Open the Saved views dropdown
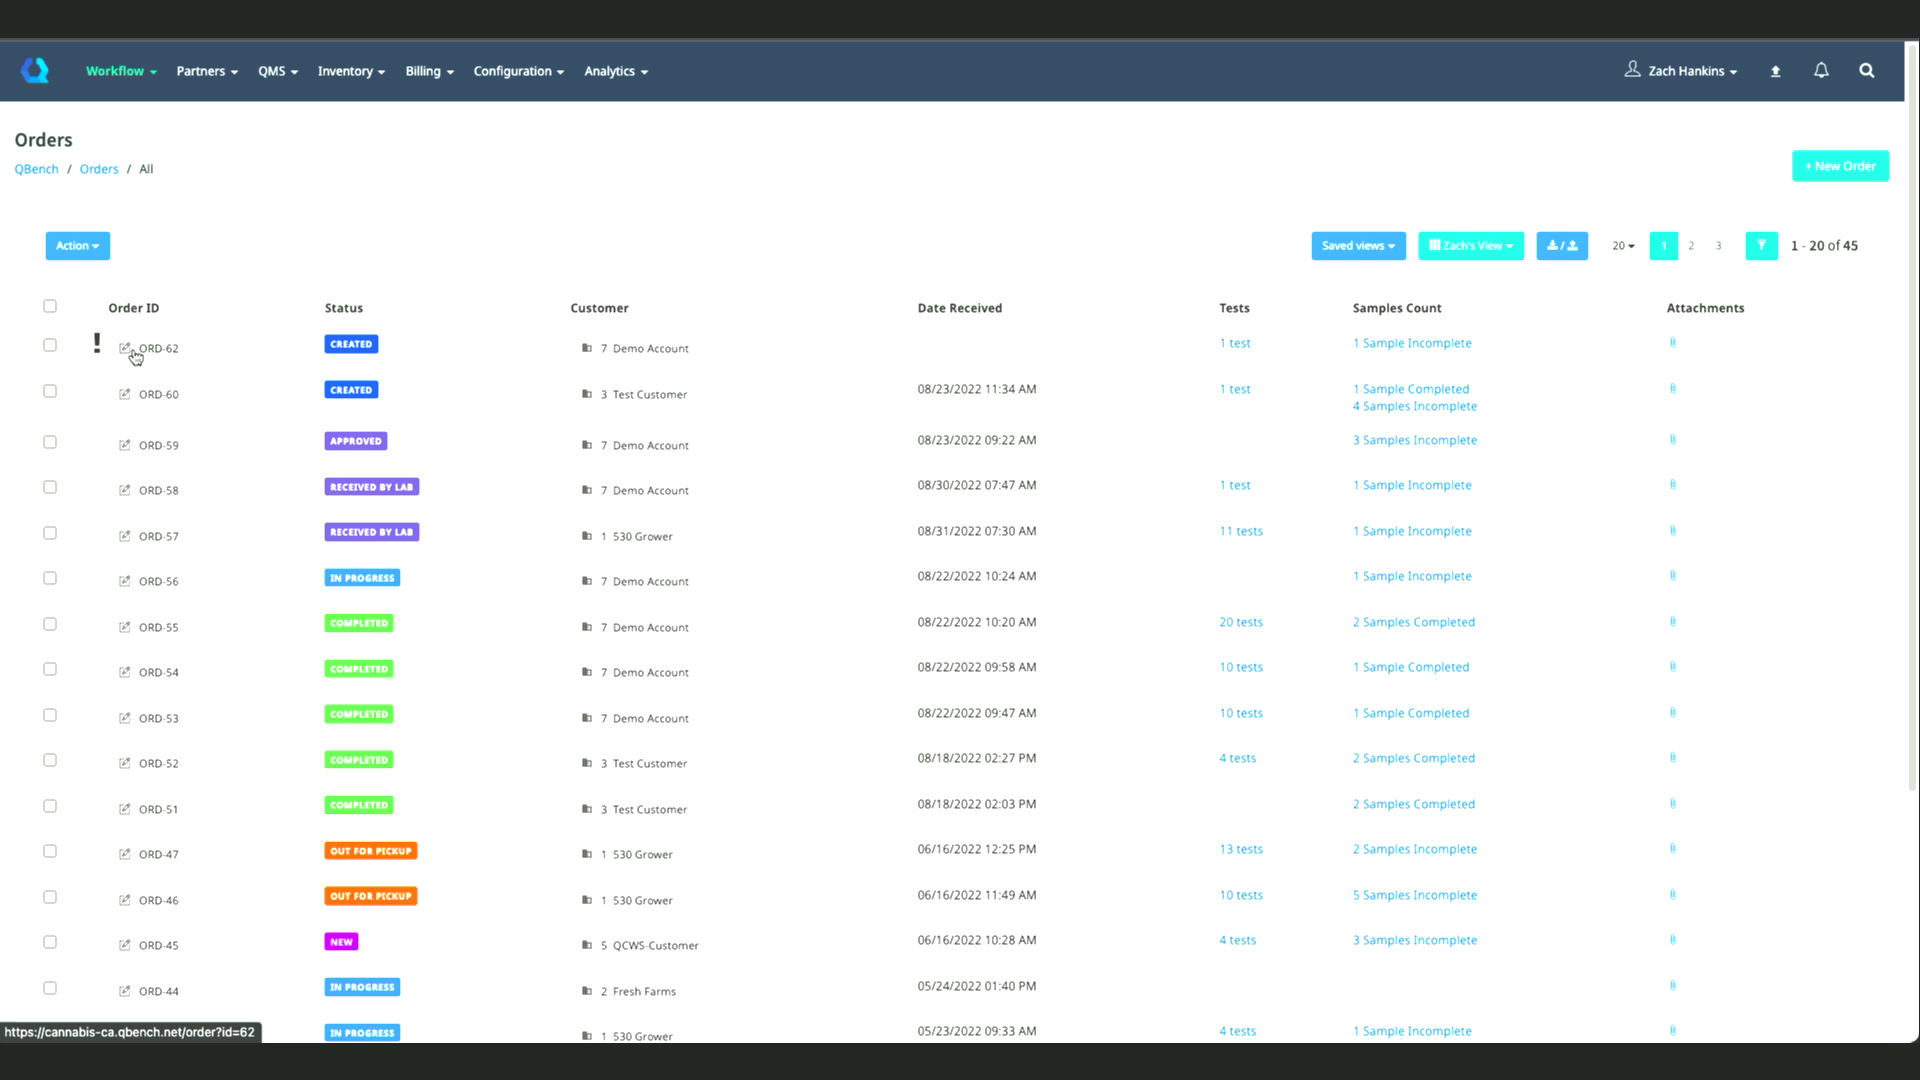Image resolution: width=1920 pixels, height=1080 pixels. (x=1357, y=246)
